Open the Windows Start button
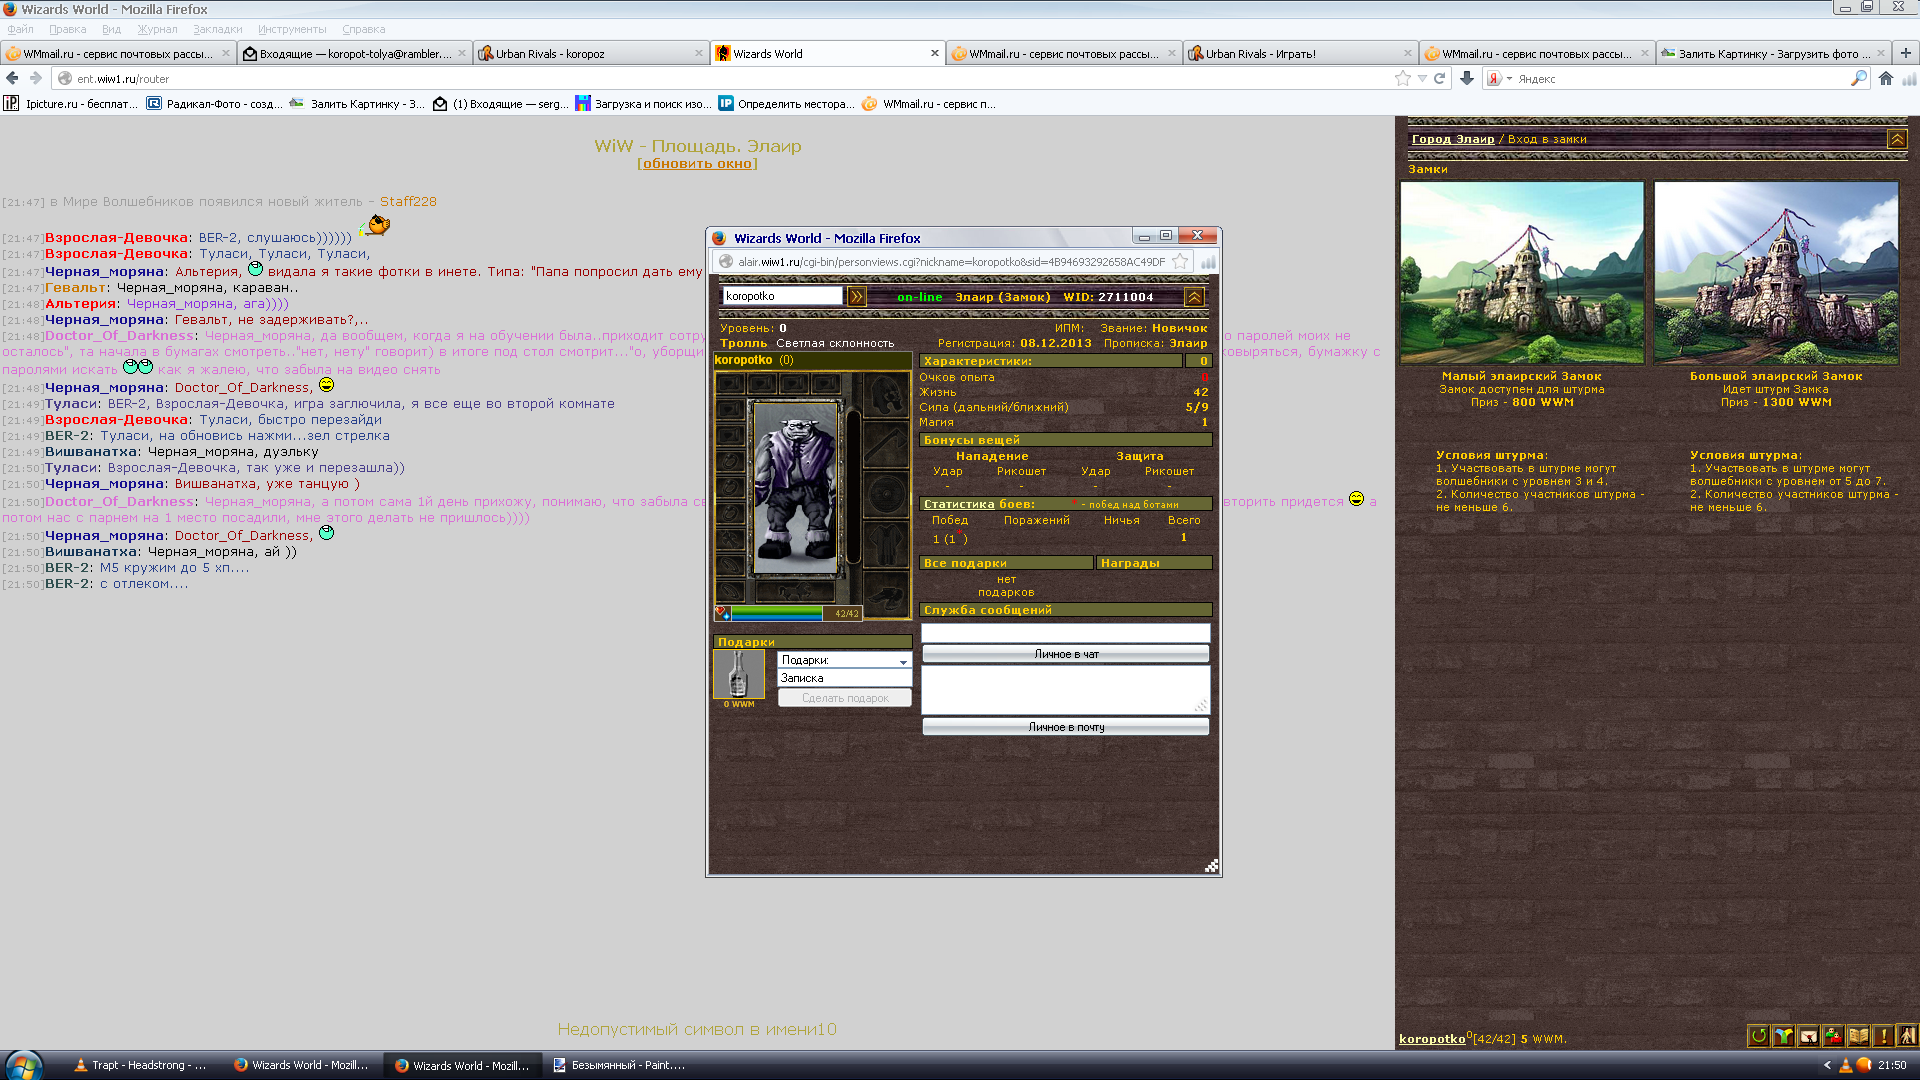 [23, 1065]
